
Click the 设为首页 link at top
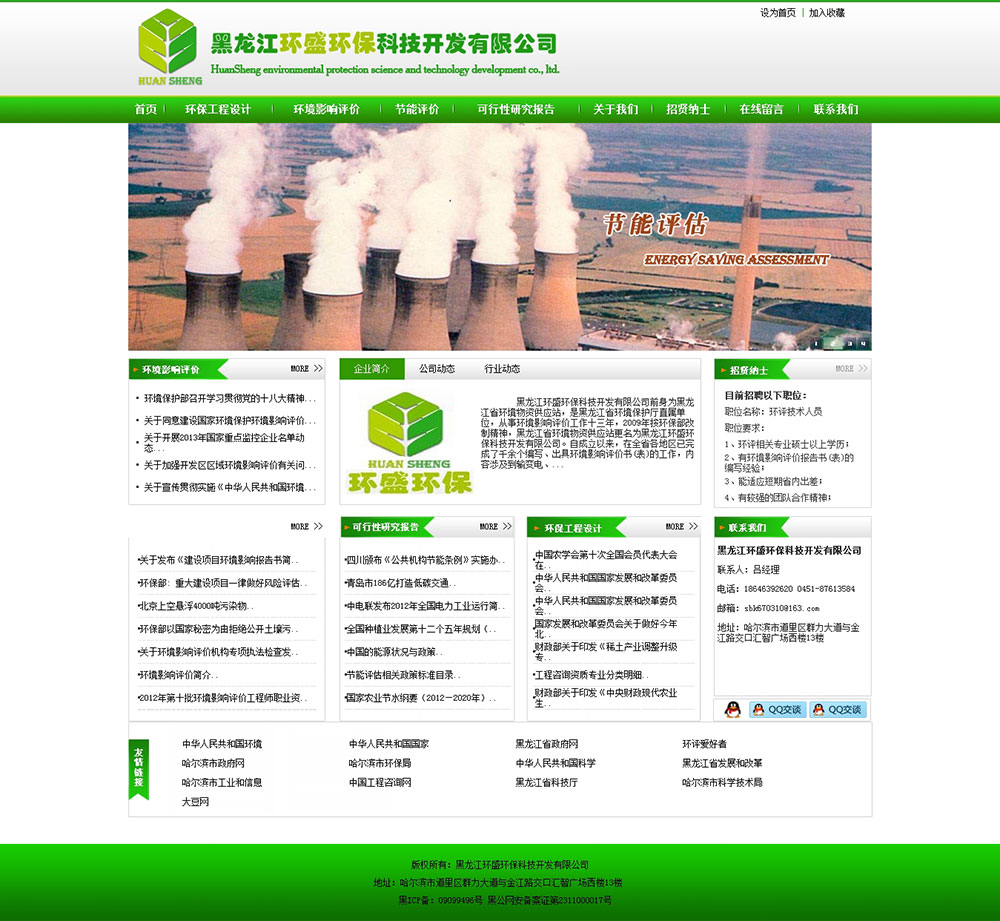pyautogui.click(x=778, y=13)
